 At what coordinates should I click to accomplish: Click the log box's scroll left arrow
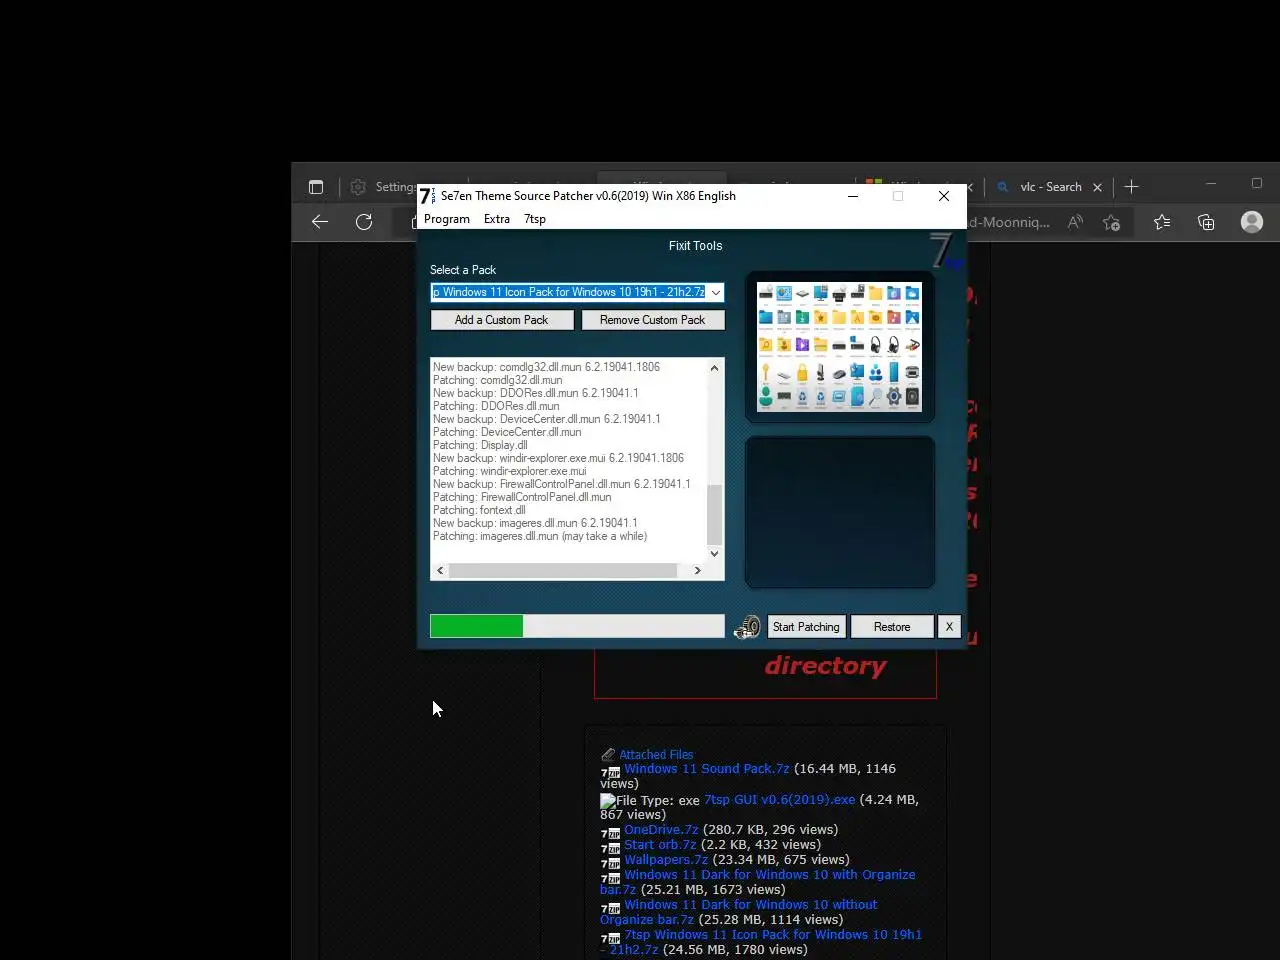440,570
